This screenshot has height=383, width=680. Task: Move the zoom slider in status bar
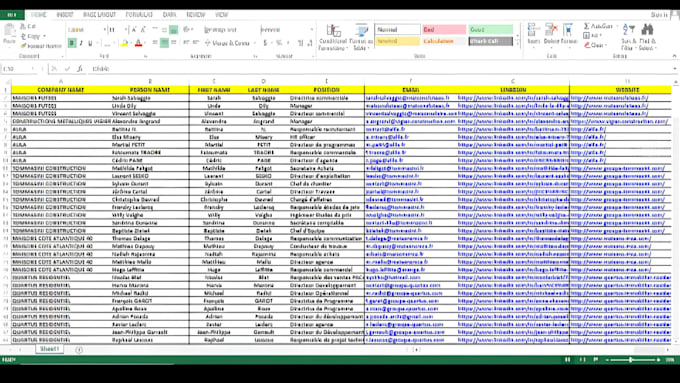pyautogui.click(x=631, y=360)
